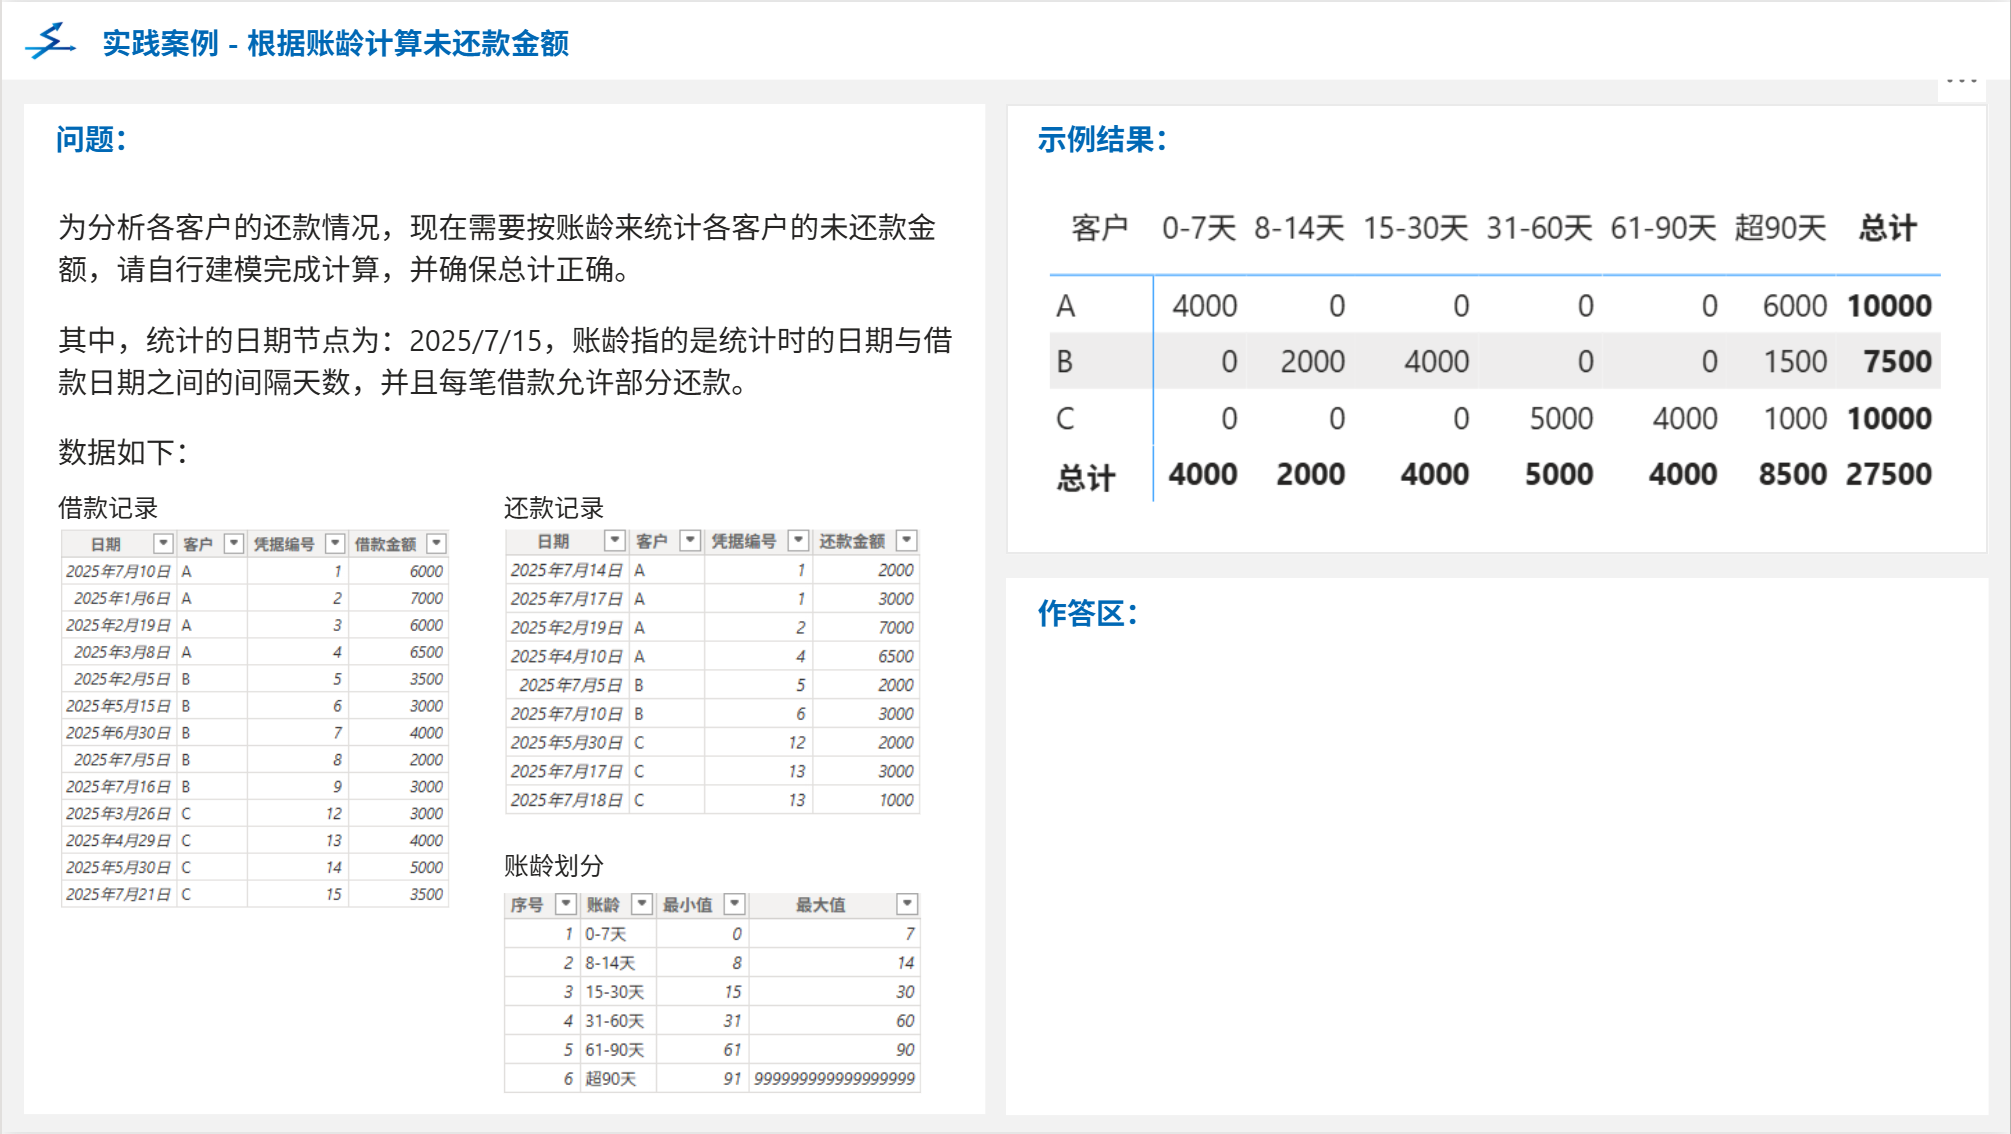Click the 15-30天 matrix column header
2011x1134 pixels.
click(x=1415, y=228)
